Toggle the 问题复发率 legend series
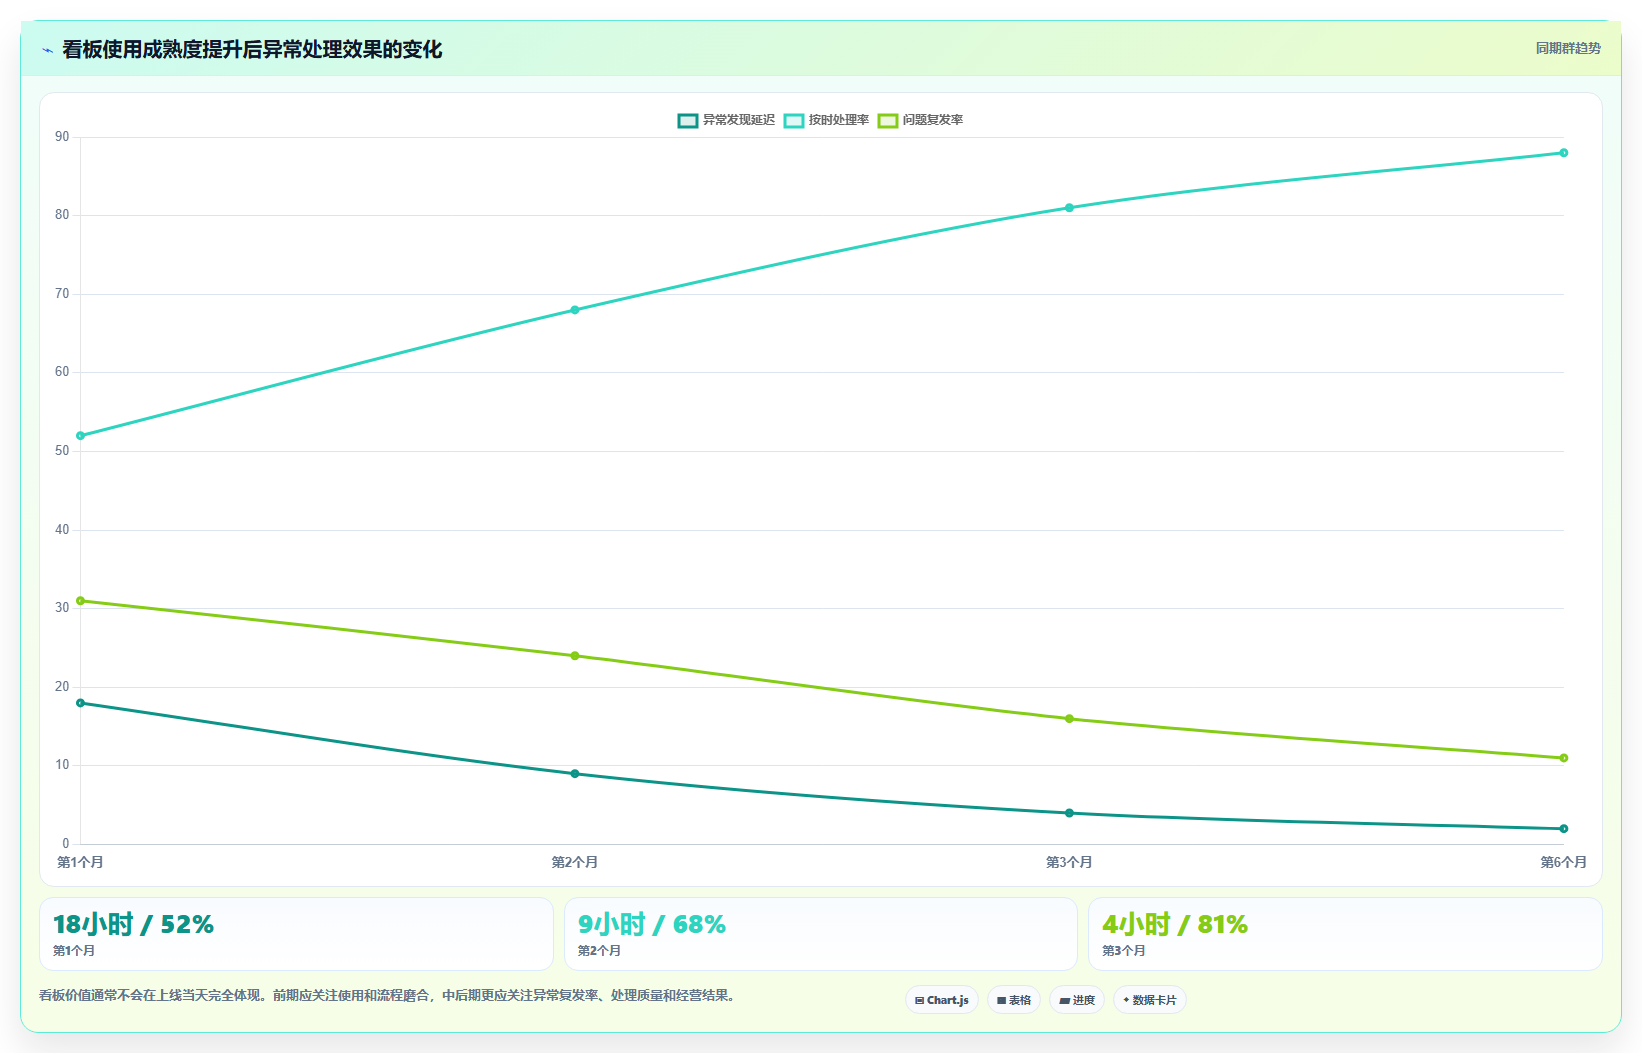Viewport: 1642px width, 1053px height. 921,120
